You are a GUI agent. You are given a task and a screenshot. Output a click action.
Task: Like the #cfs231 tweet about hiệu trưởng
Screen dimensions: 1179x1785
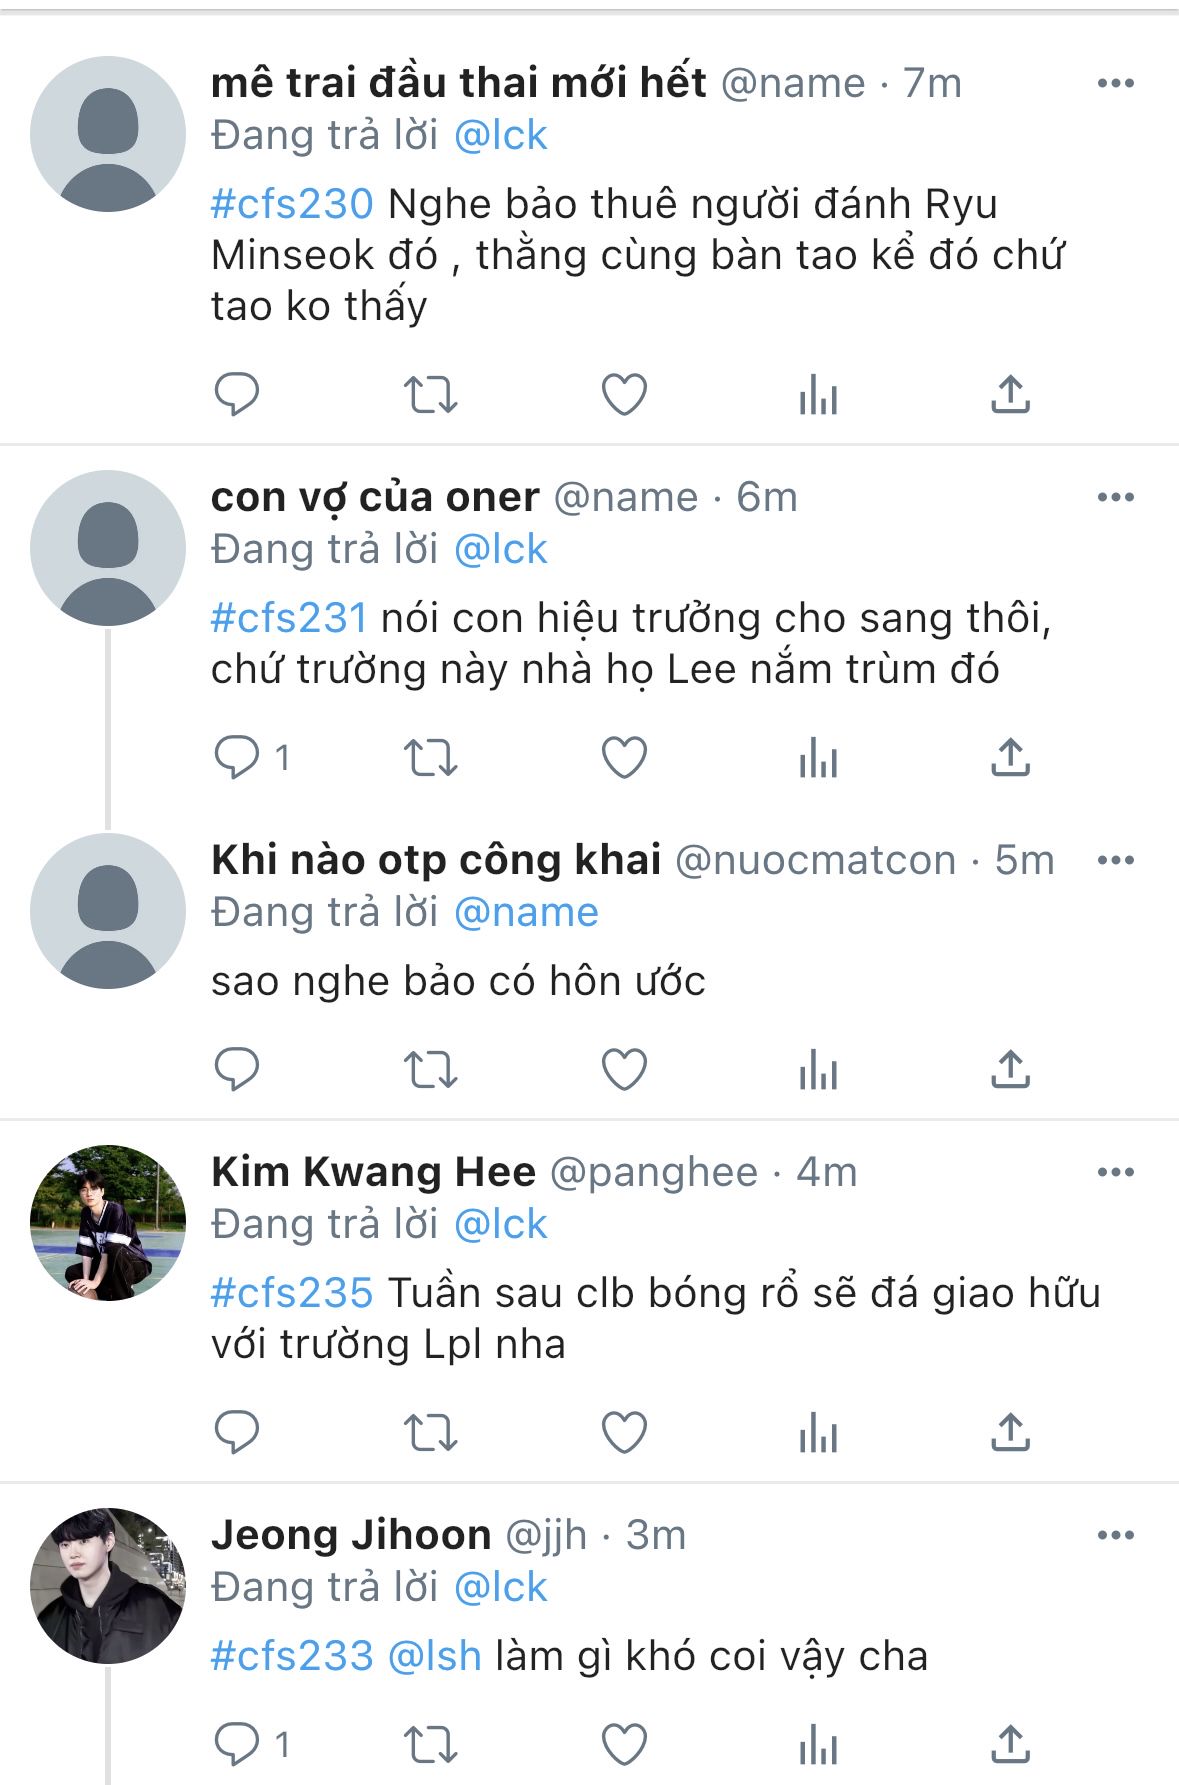click(624, 757)
